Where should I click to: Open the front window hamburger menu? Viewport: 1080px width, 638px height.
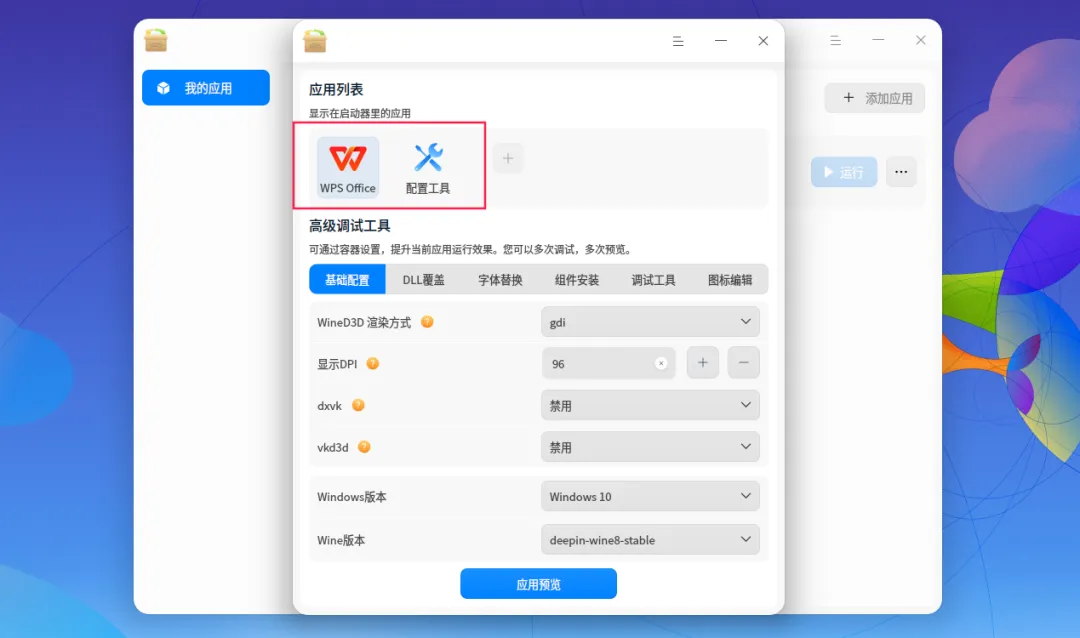coord(678,41)
